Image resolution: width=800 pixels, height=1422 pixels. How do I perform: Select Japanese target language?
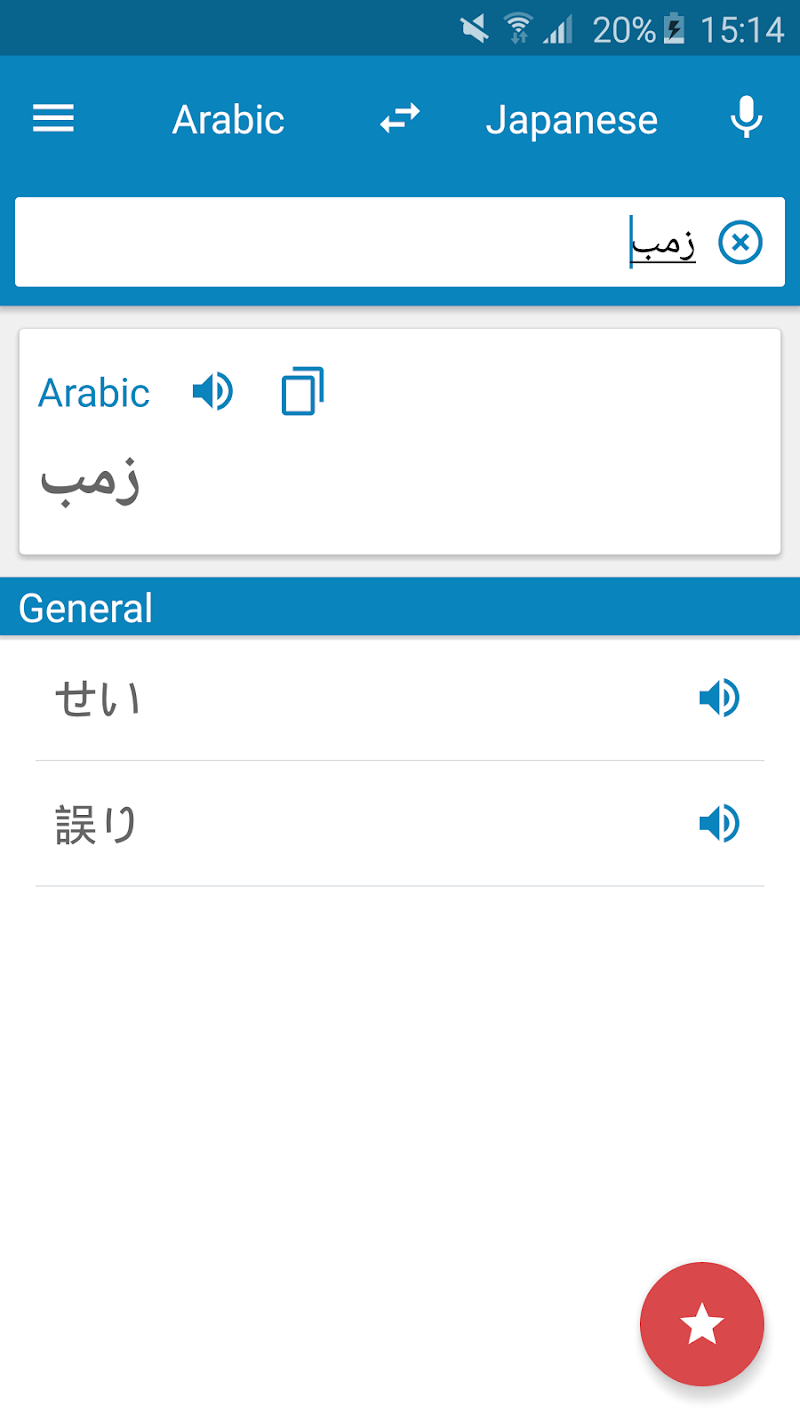click(x=572, y=120)
